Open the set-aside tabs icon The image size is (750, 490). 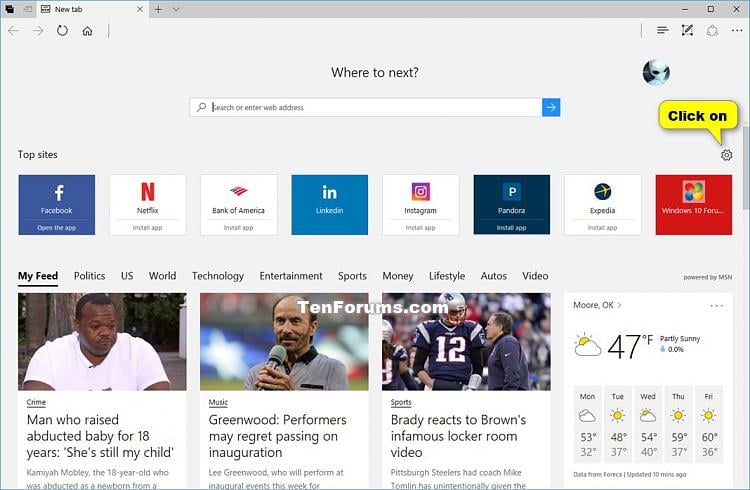click(x=28, y=9)
